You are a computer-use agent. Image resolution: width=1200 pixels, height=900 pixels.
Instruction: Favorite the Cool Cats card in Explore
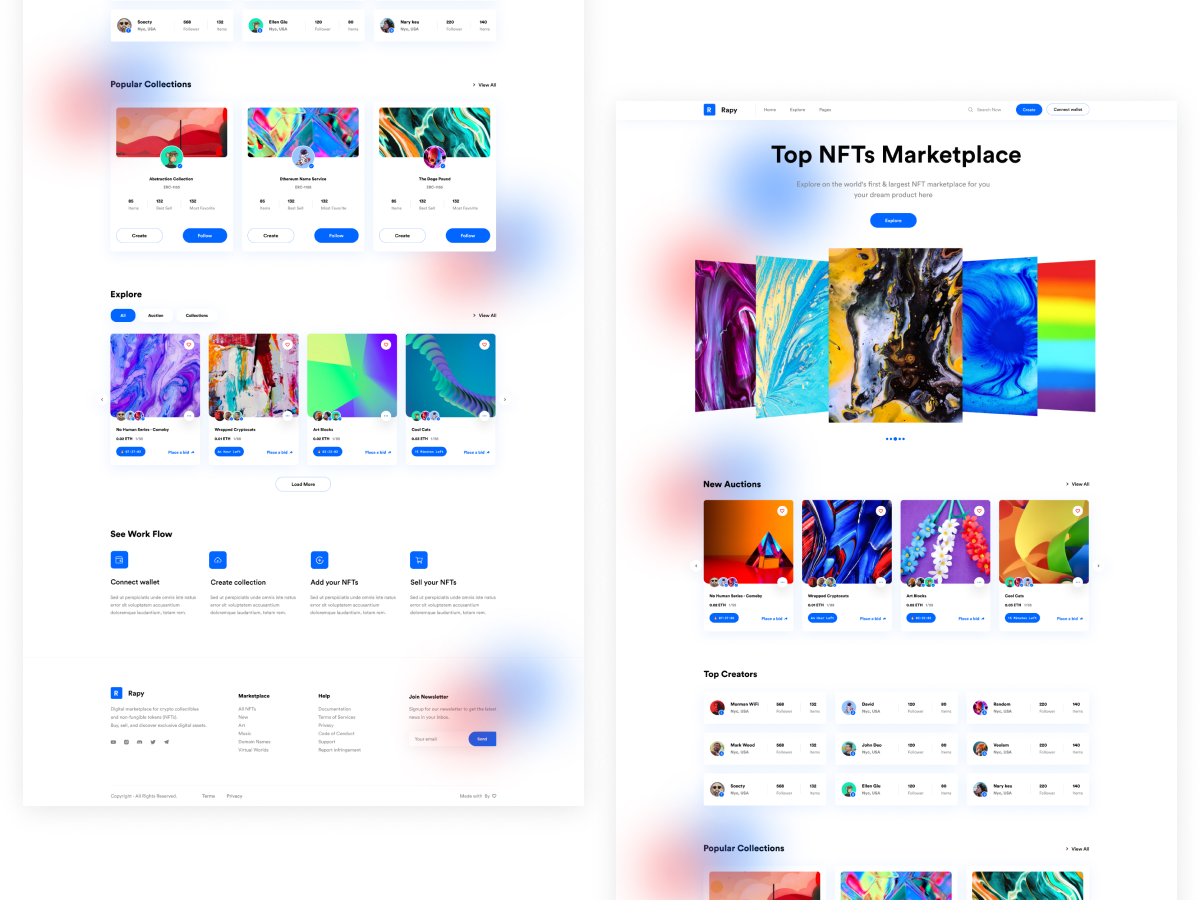pyautogui.click(x=484, y=344)
